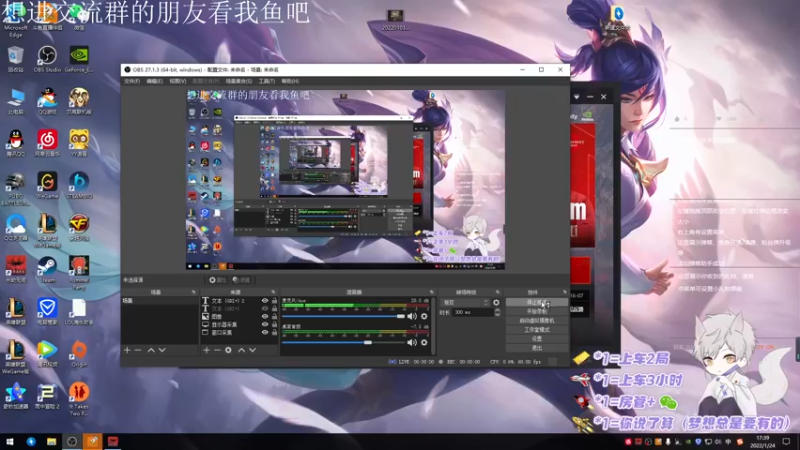Viewport: 800px width, 450px height.
Task: Open It Takes Two desktop shortcut
Action: [x=79, y=399]
